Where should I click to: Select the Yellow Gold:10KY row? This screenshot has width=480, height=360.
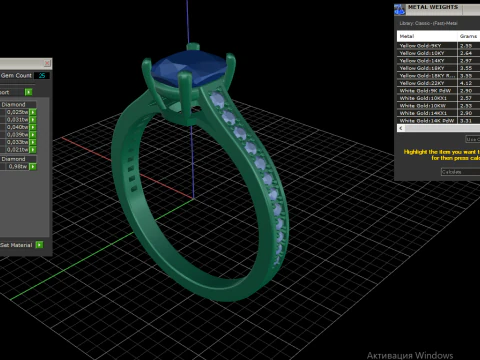pyautogui.click(x=438, y=53)
